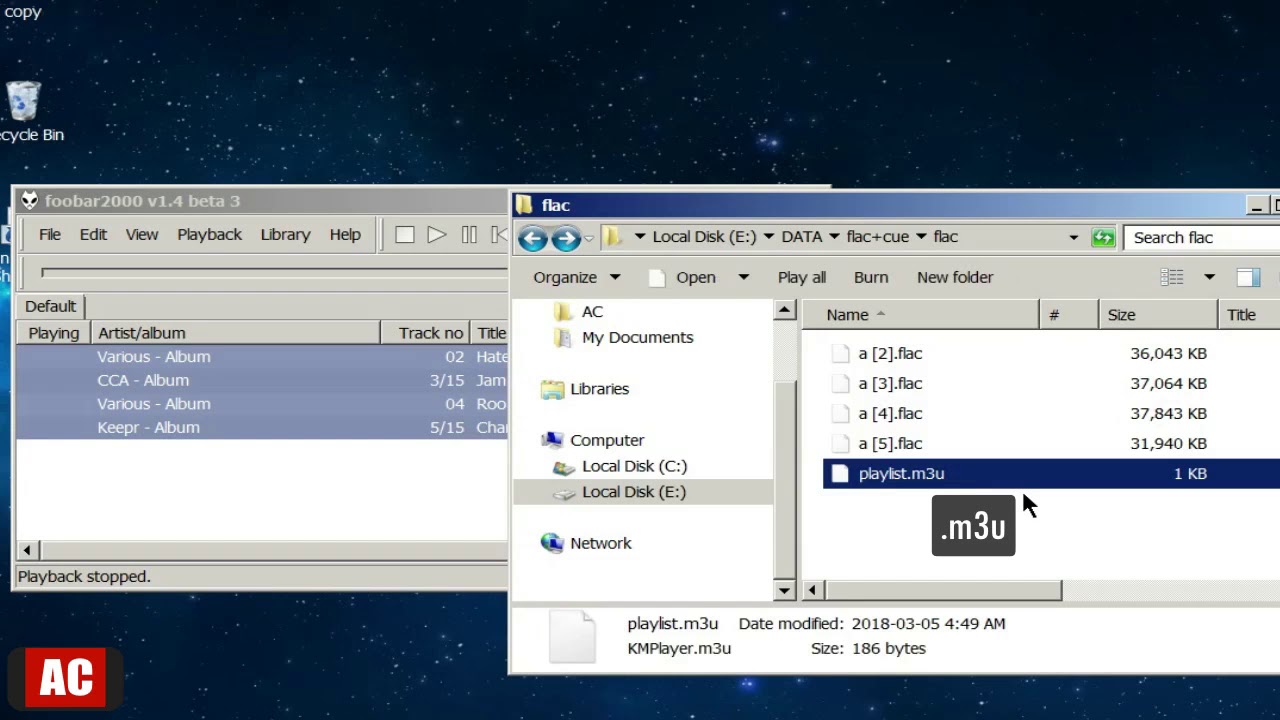Start playback with foobar2000 Play button
Viewport: 1280px width, 720px height.
point(436,235)
